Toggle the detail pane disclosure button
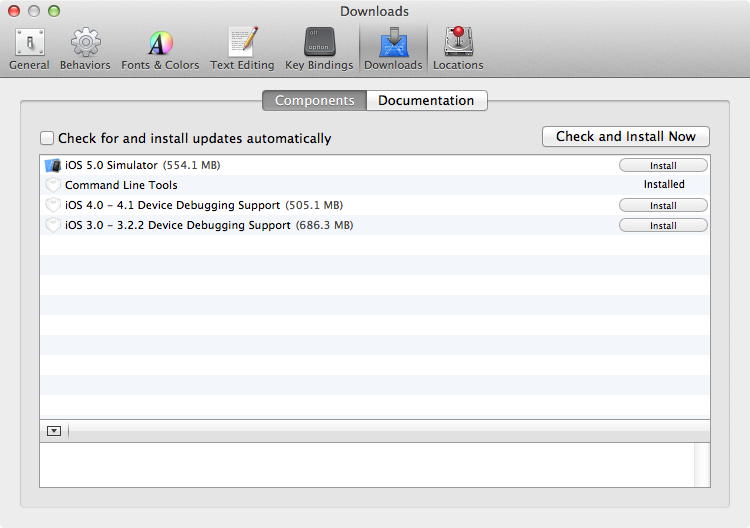Viewport: 750px width, 528px height. [54, 431]
